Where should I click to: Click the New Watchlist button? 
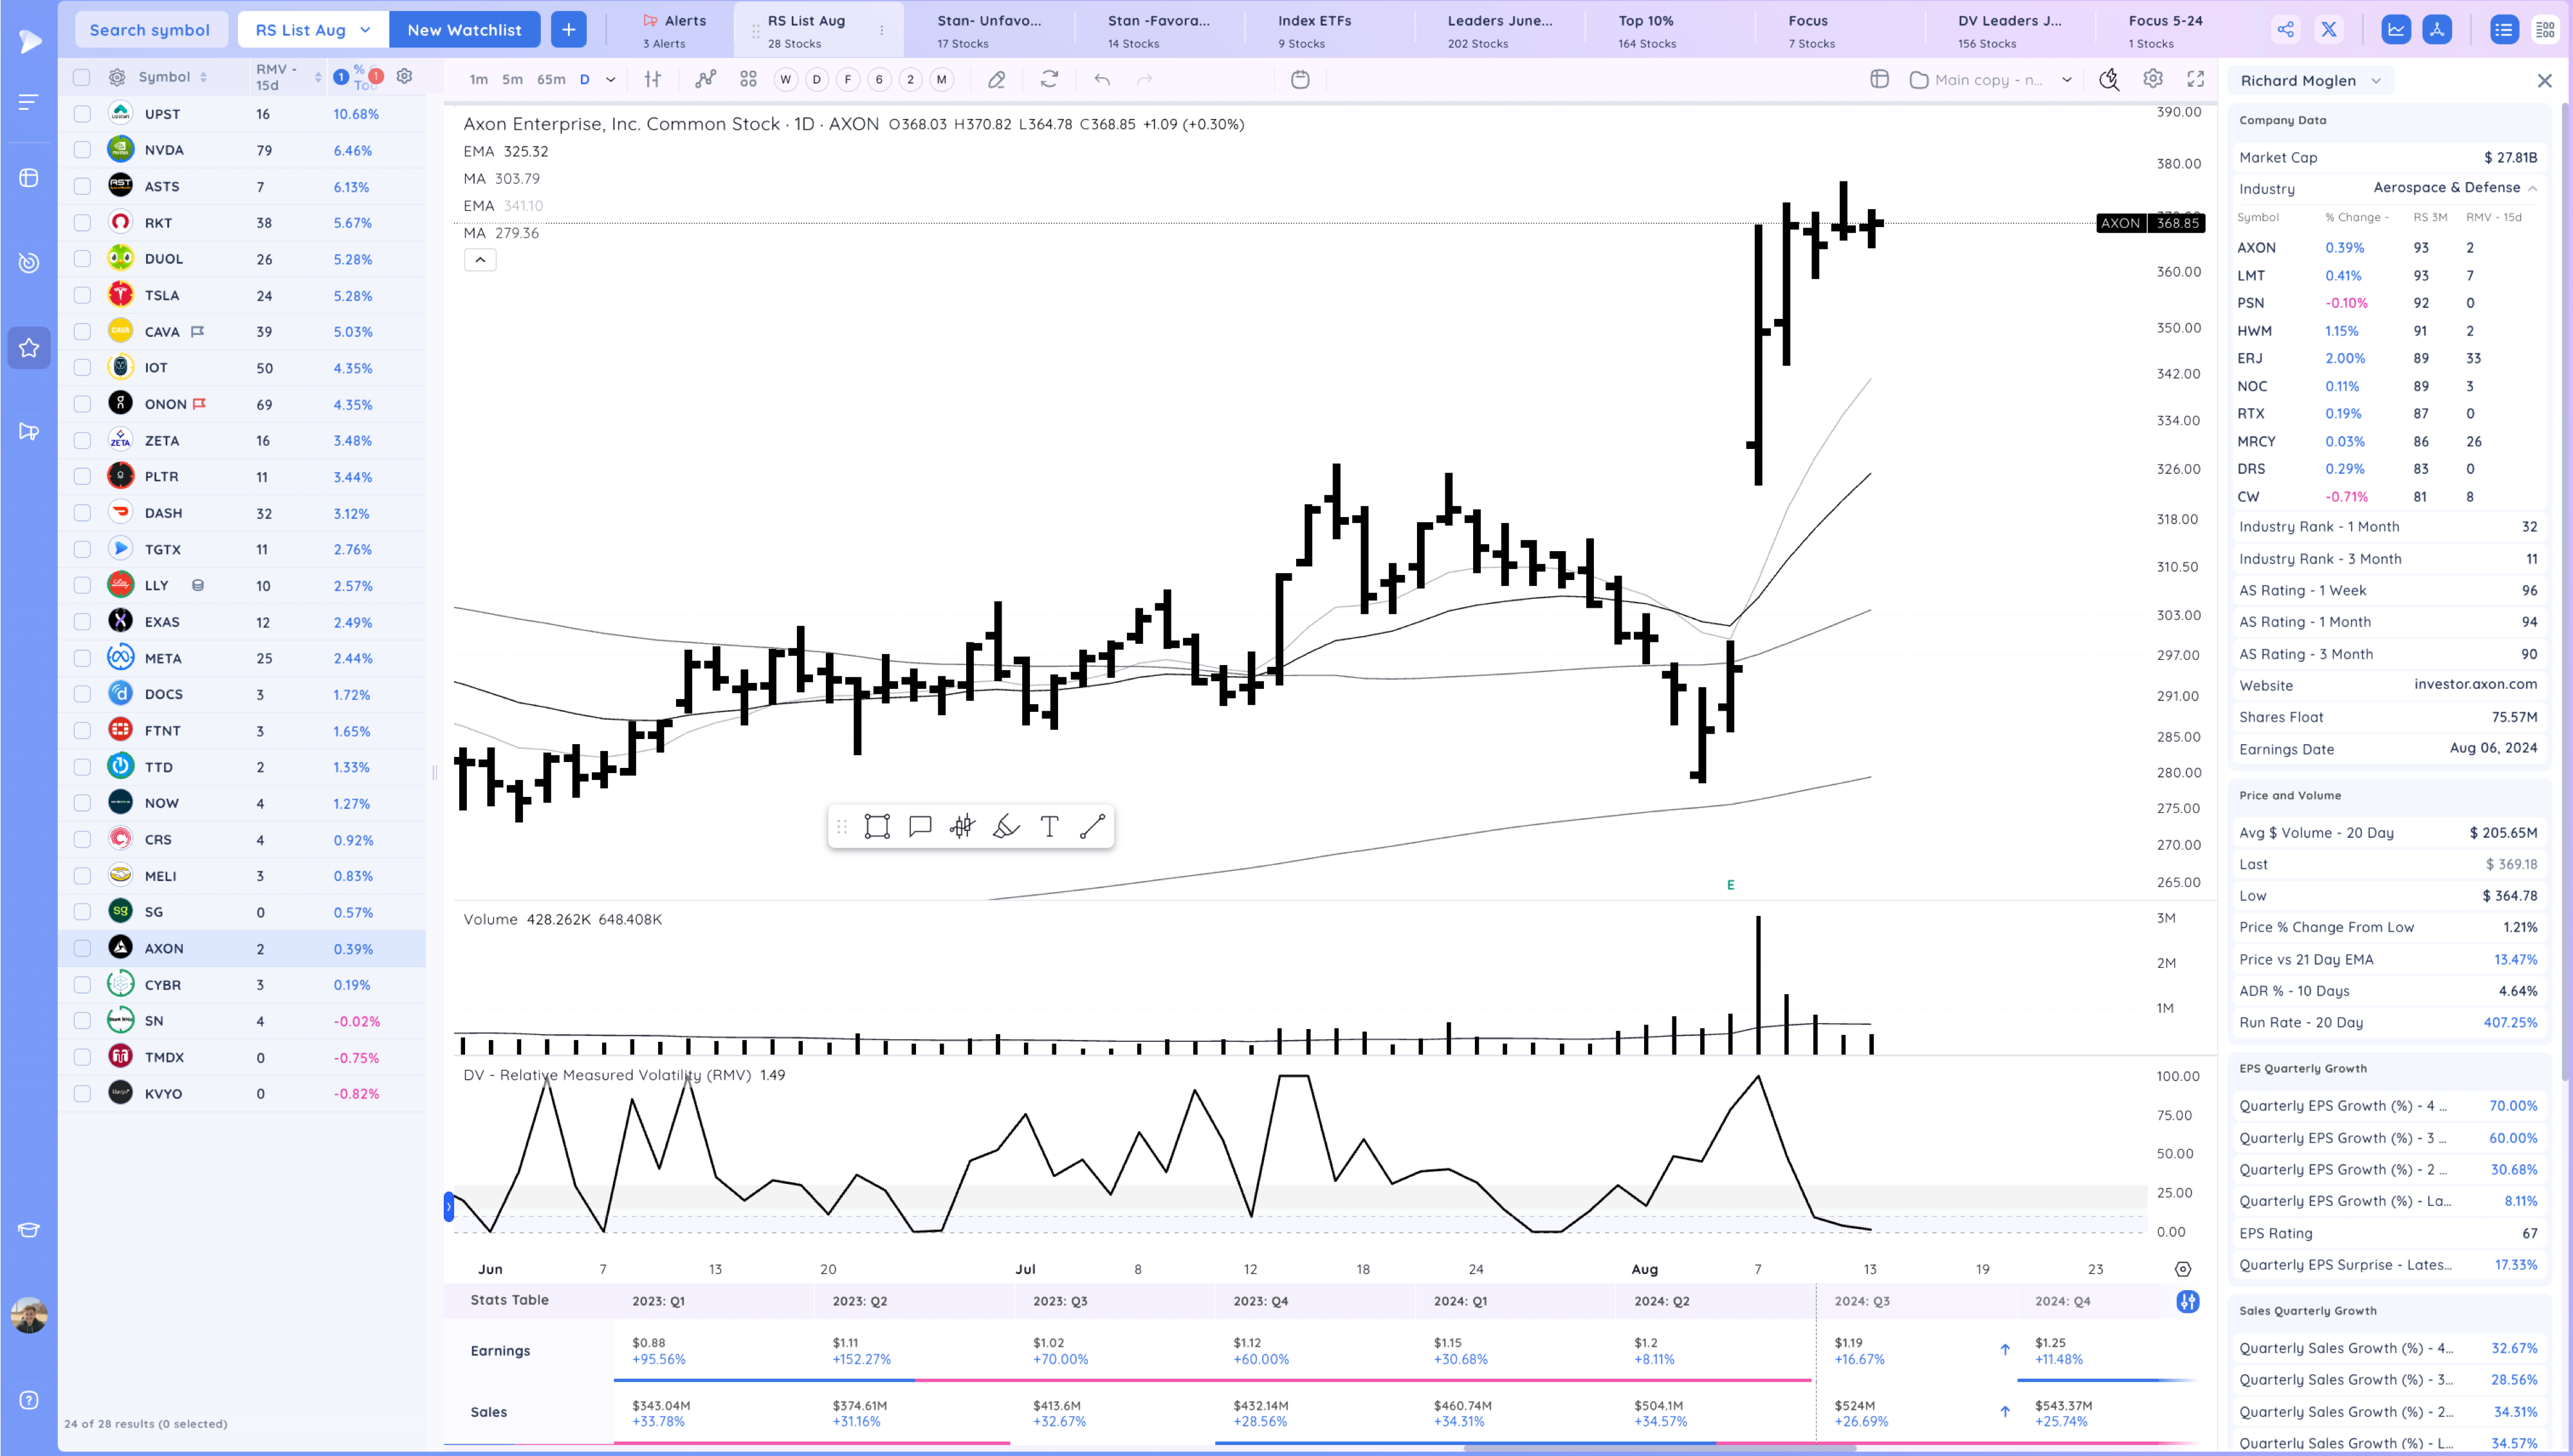point(464,30)
